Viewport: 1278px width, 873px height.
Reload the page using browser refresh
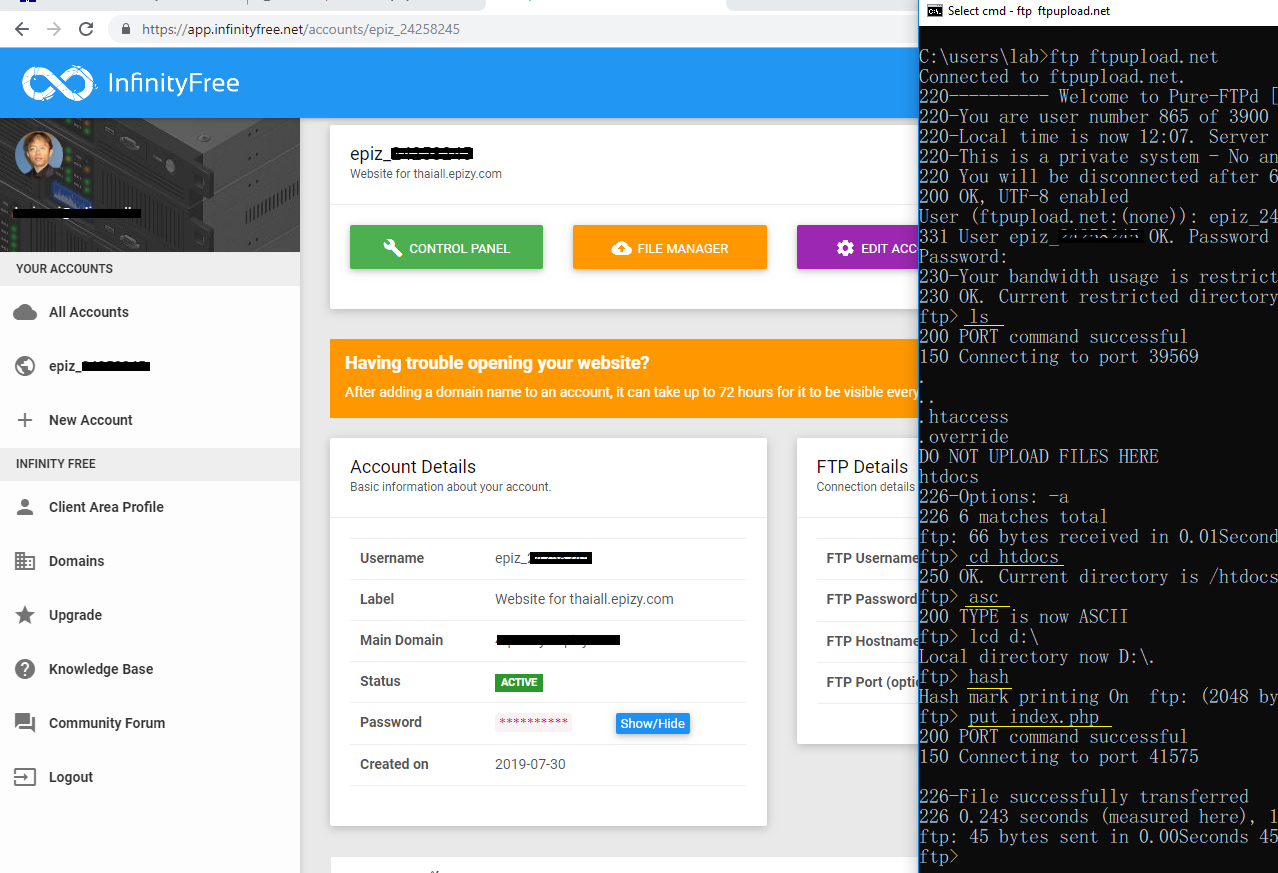[x=86, y=29]
